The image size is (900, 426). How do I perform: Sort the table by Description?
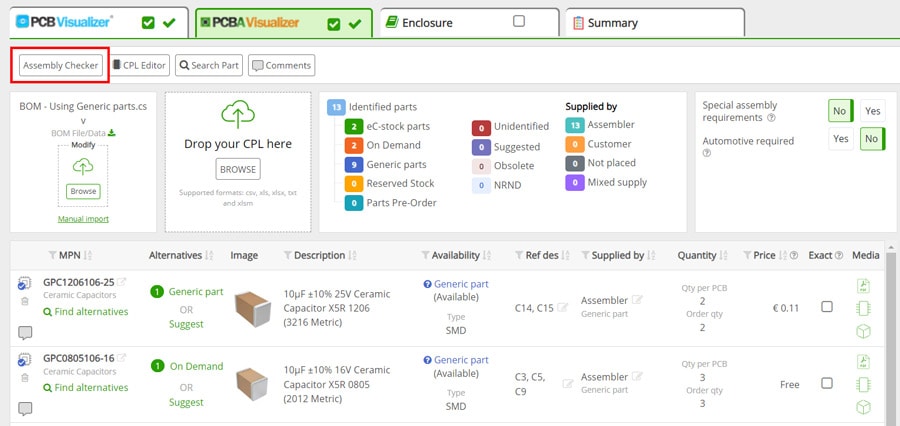[352, 255]
